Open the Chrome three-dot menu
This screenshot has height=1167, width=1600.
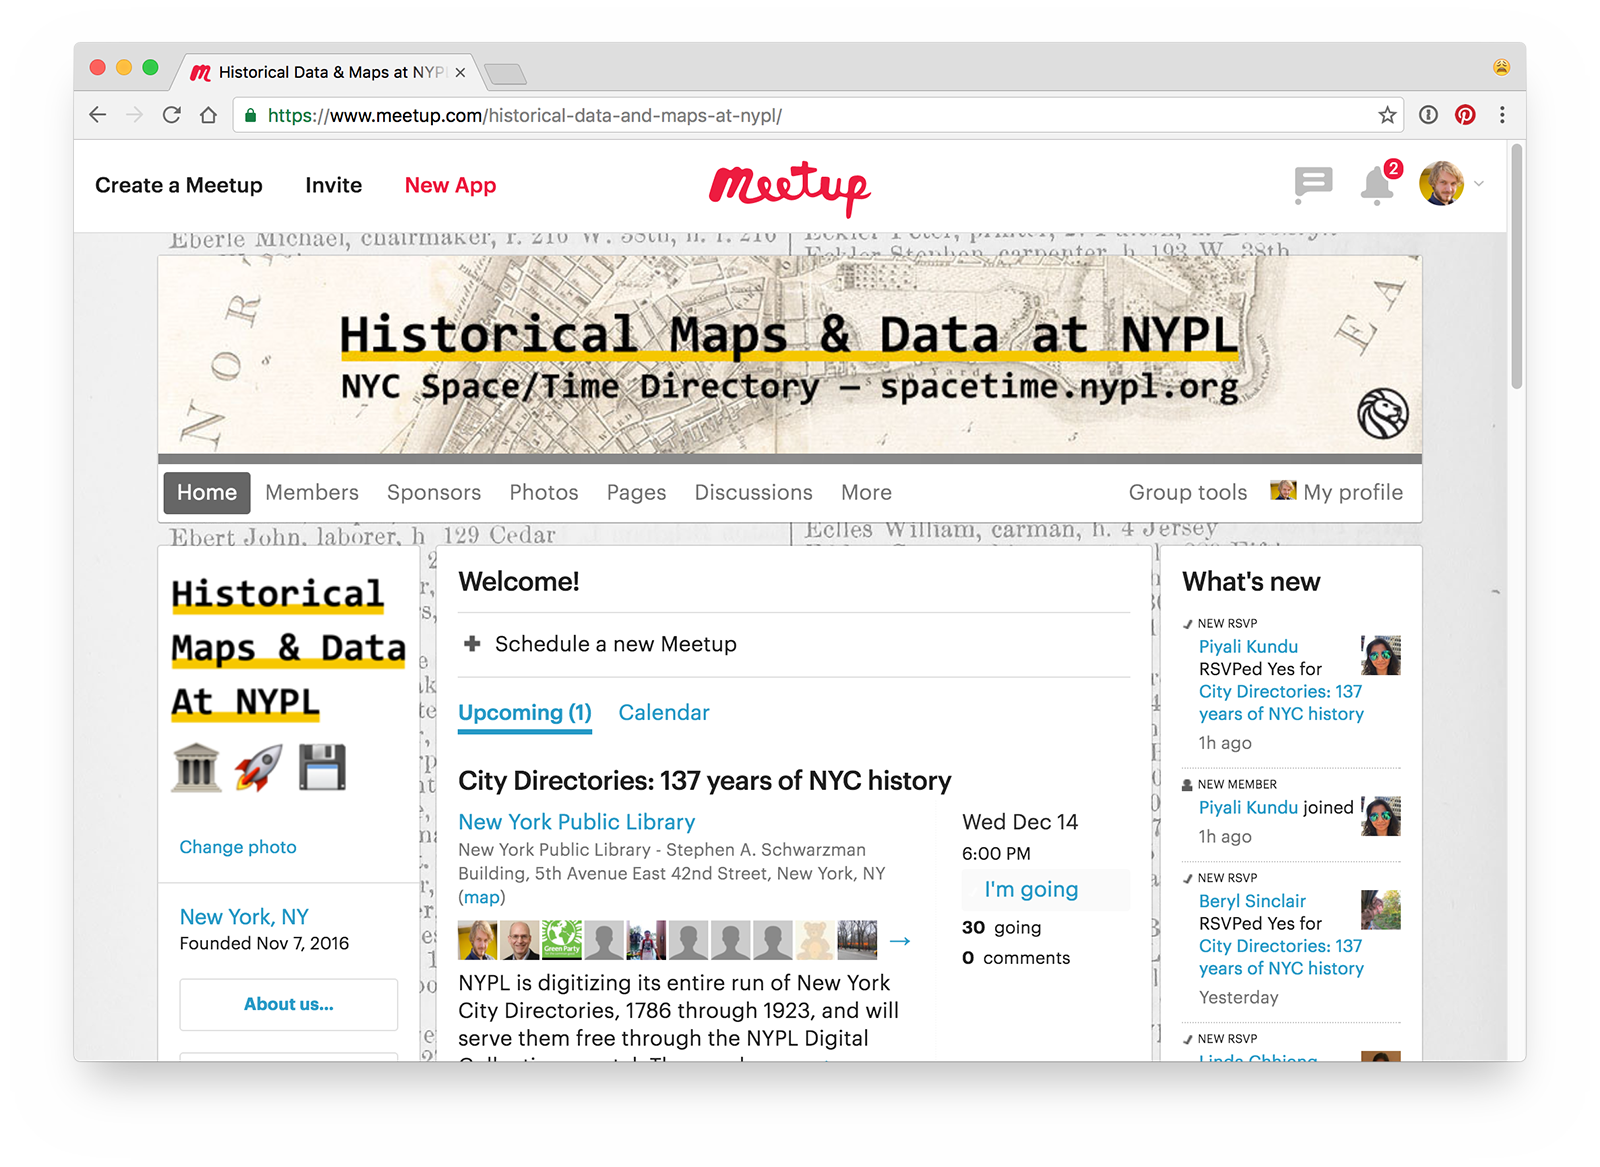pos(1502,115)
